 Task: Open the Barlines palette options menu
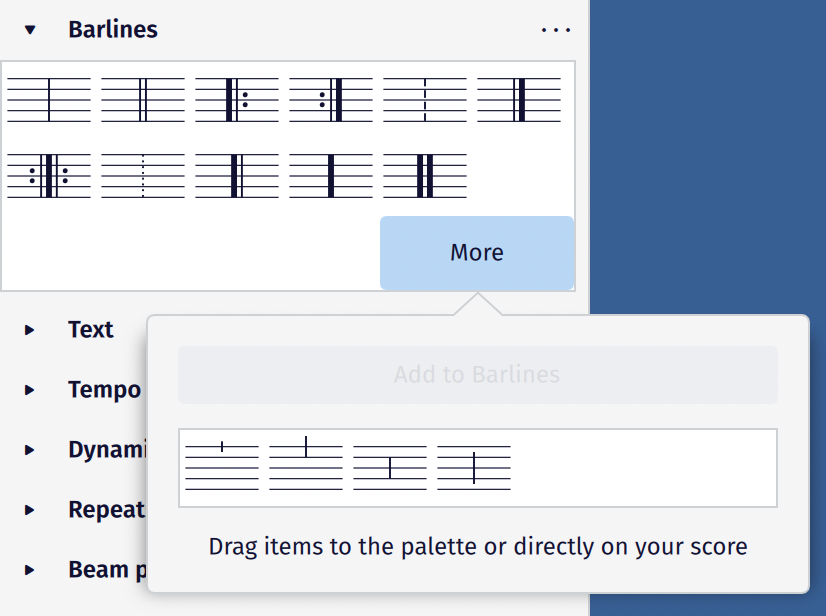coord(556,29)
